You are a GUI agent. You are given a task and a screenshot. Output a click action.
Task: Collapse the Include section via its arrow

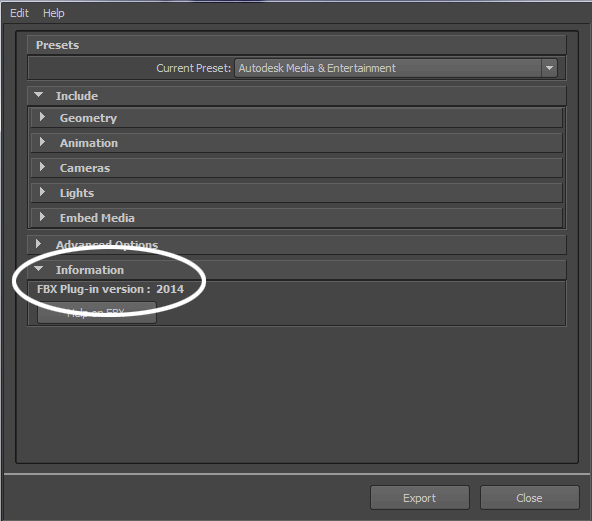[39, 95]
